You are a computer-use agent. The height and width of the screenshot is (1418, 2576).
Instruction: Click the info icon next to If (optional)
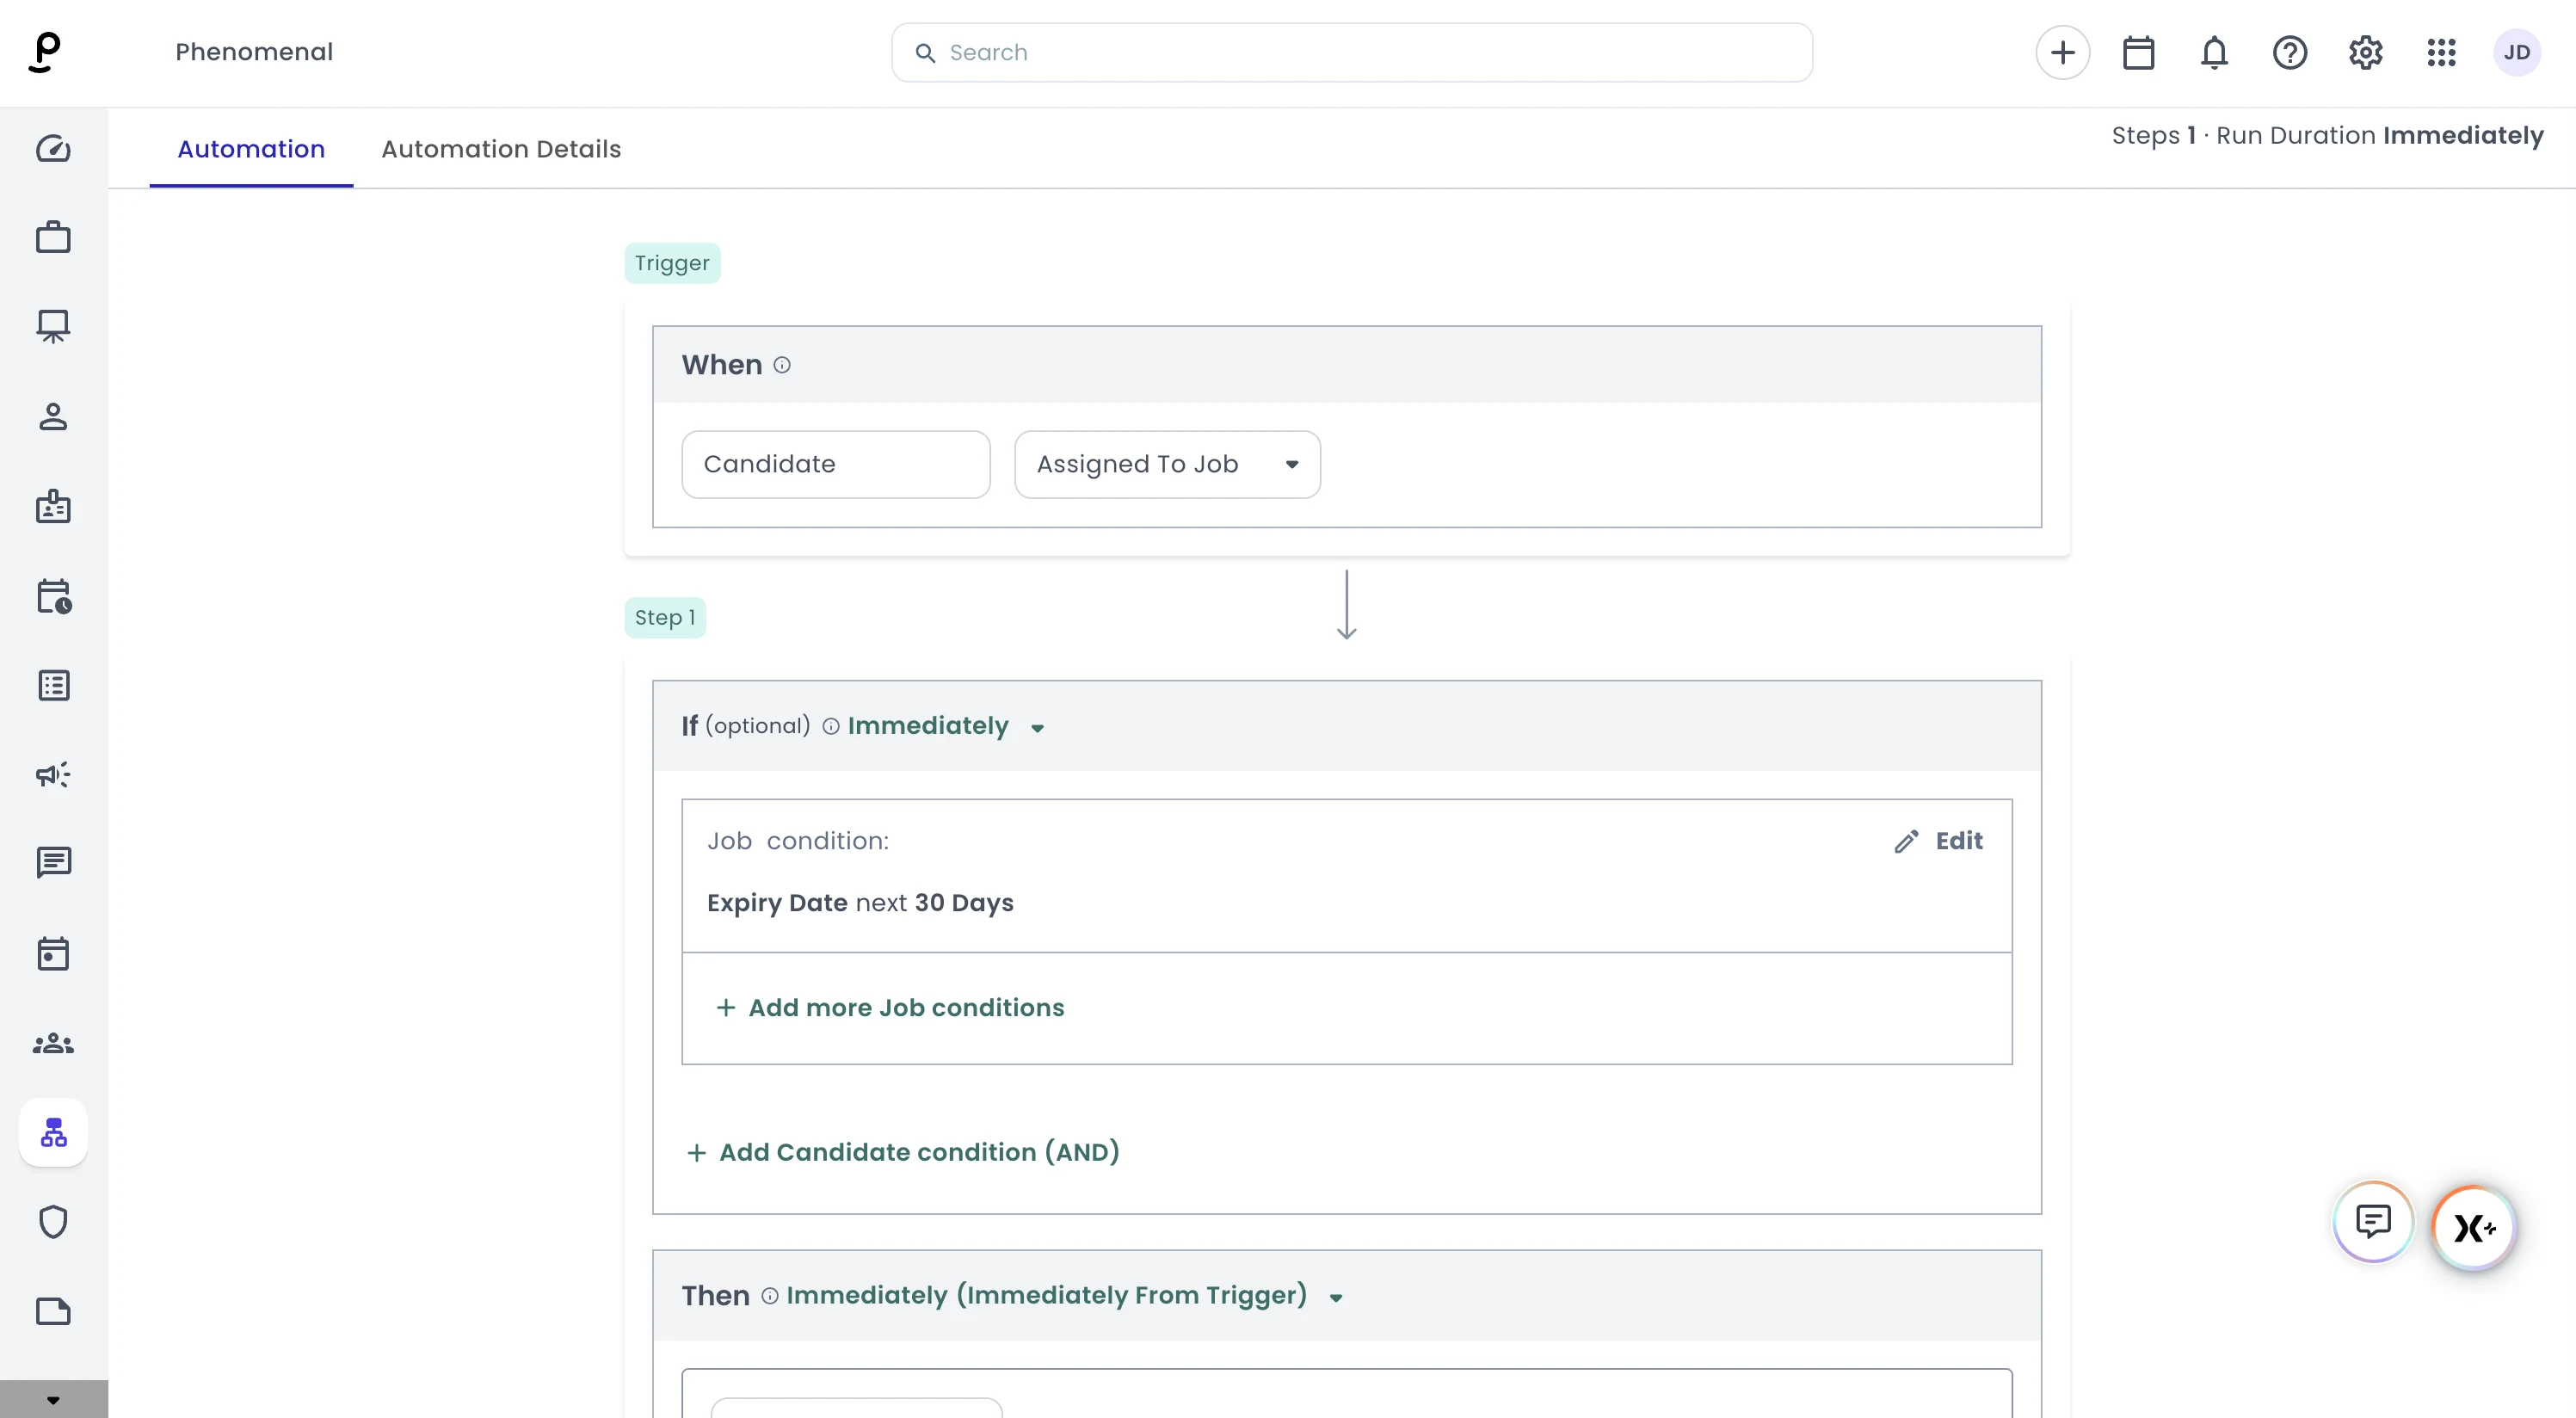click(831, 727)
